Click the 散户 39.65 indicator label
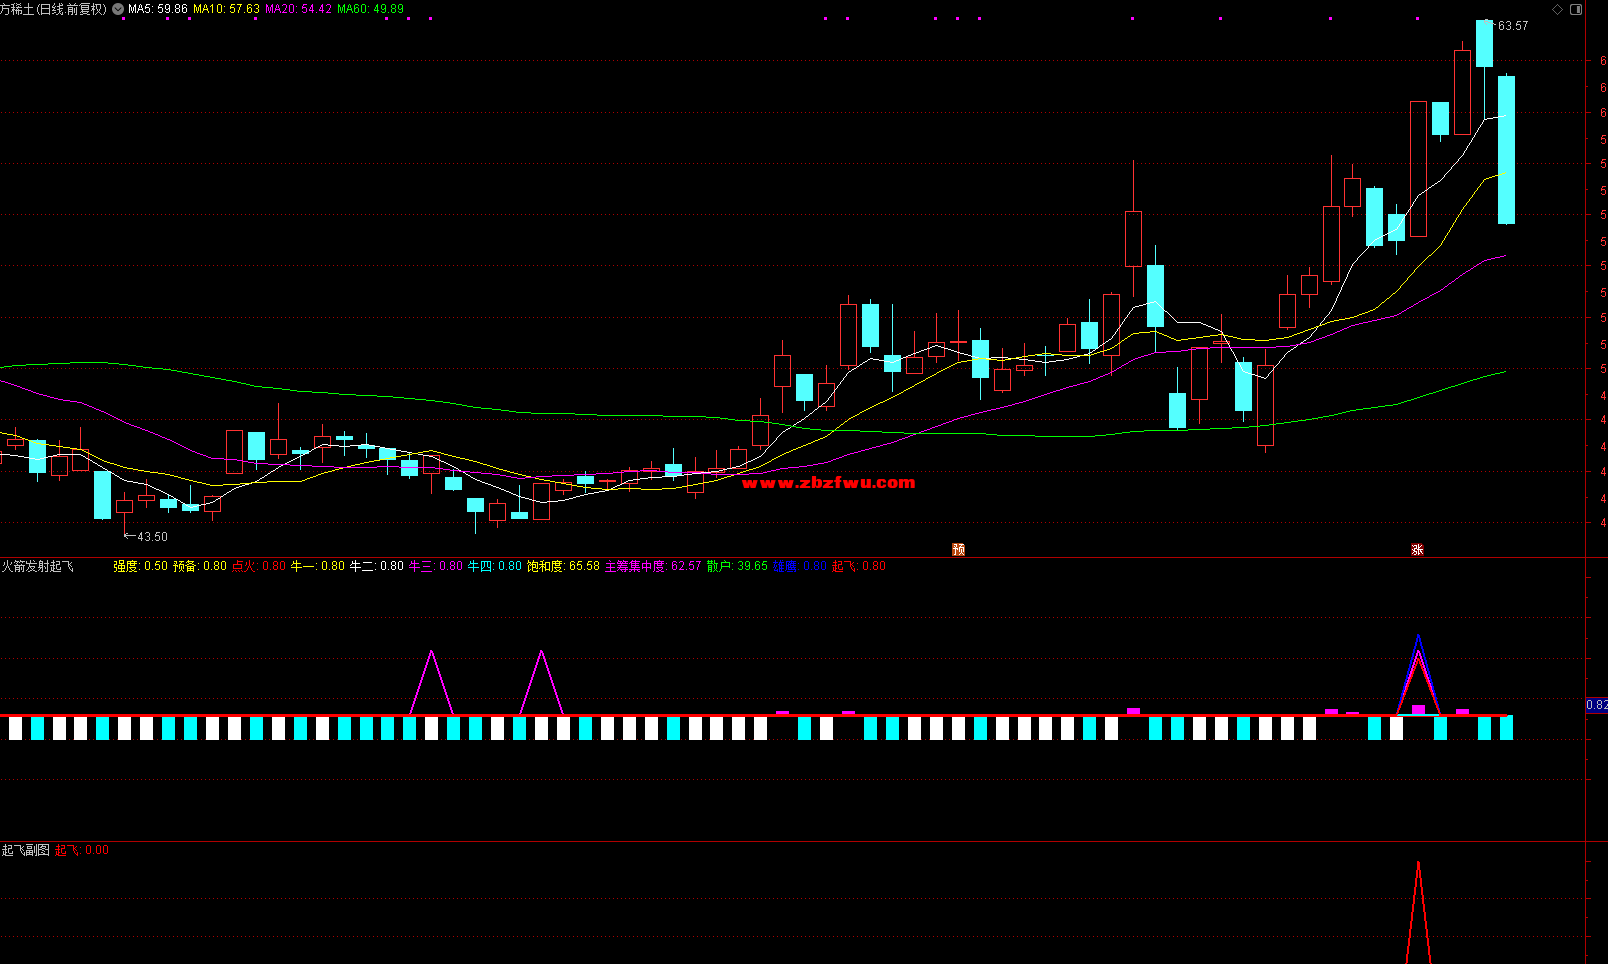Viewport: 1608px width, 964px height. coord(737,566)
